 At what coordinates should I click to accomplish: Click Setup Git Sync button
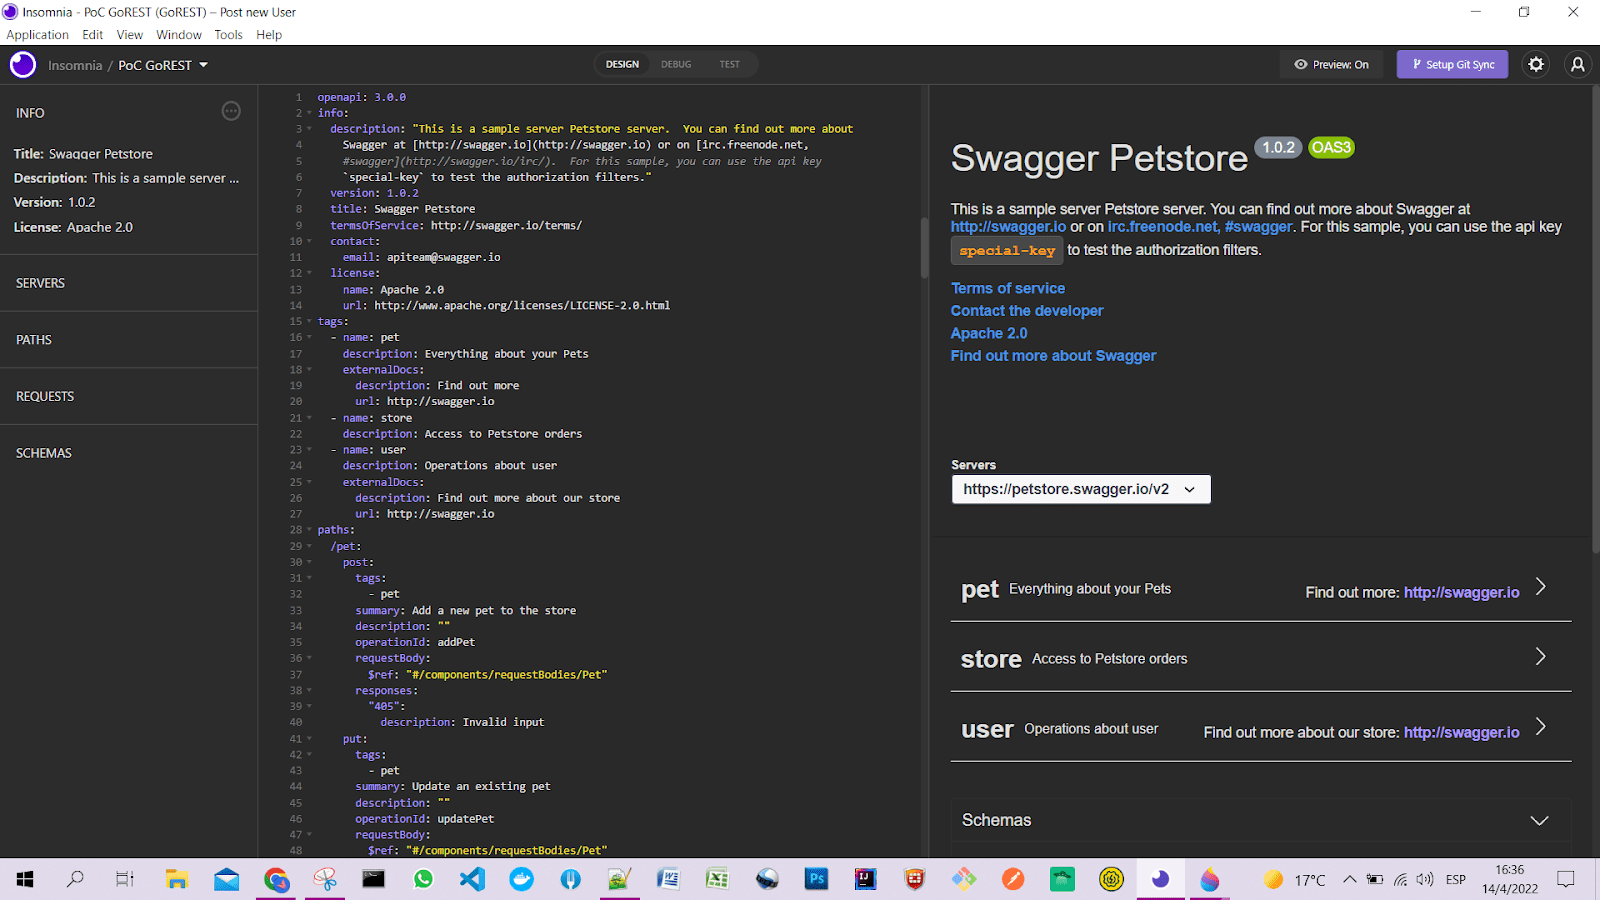(1452, 65)
